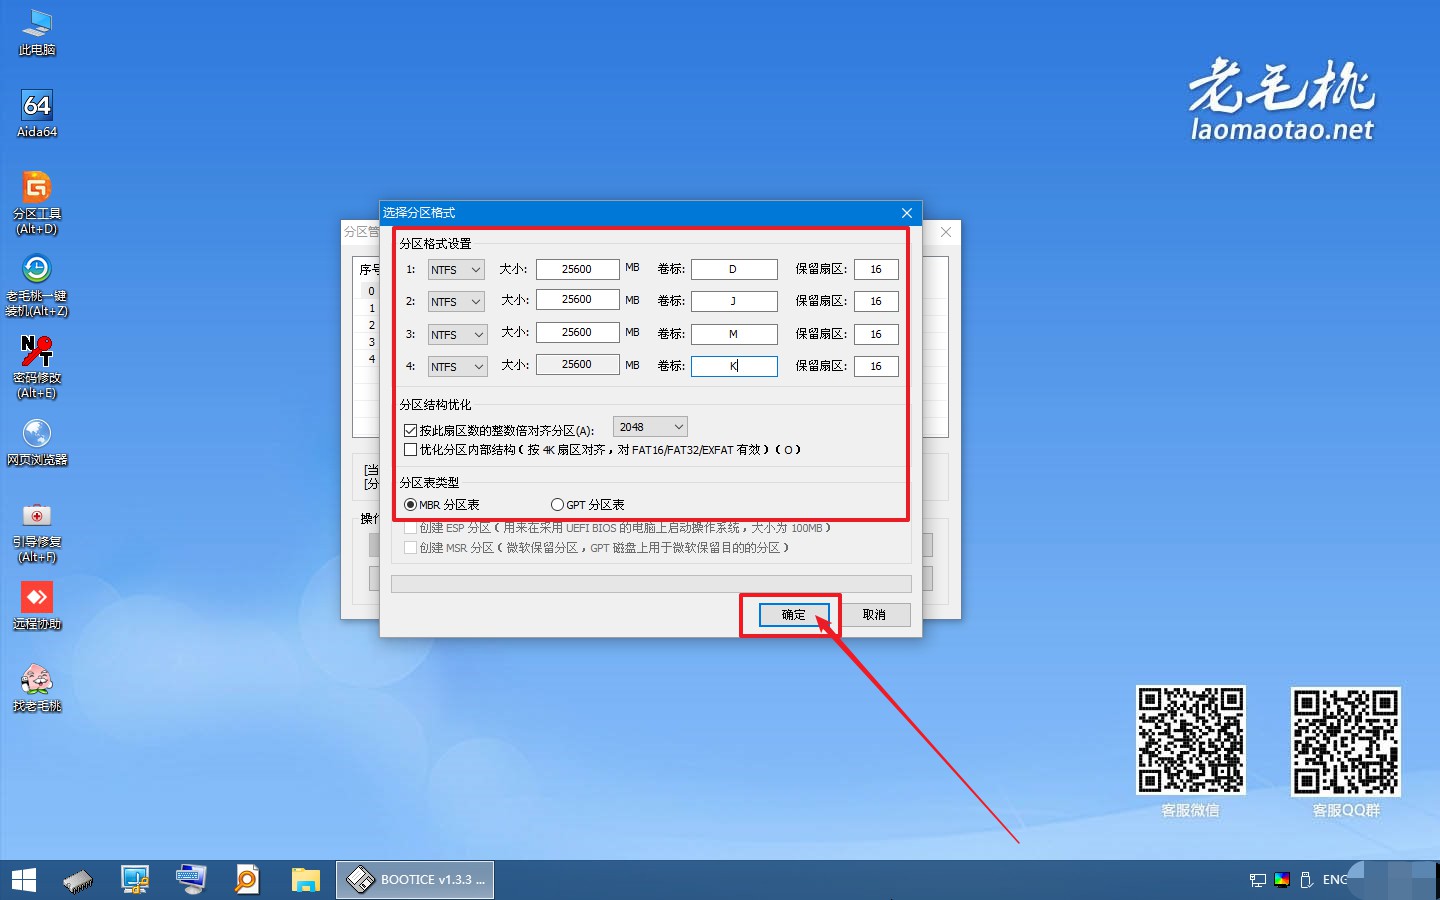Viewport: 1440px width, 900px height.
Task: Open partition 2 file system dropdown
Action: (x=456, y=302)
